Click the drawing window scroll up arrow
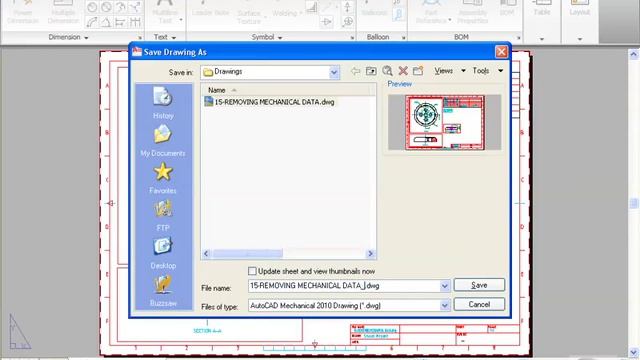 pos(633,54)
